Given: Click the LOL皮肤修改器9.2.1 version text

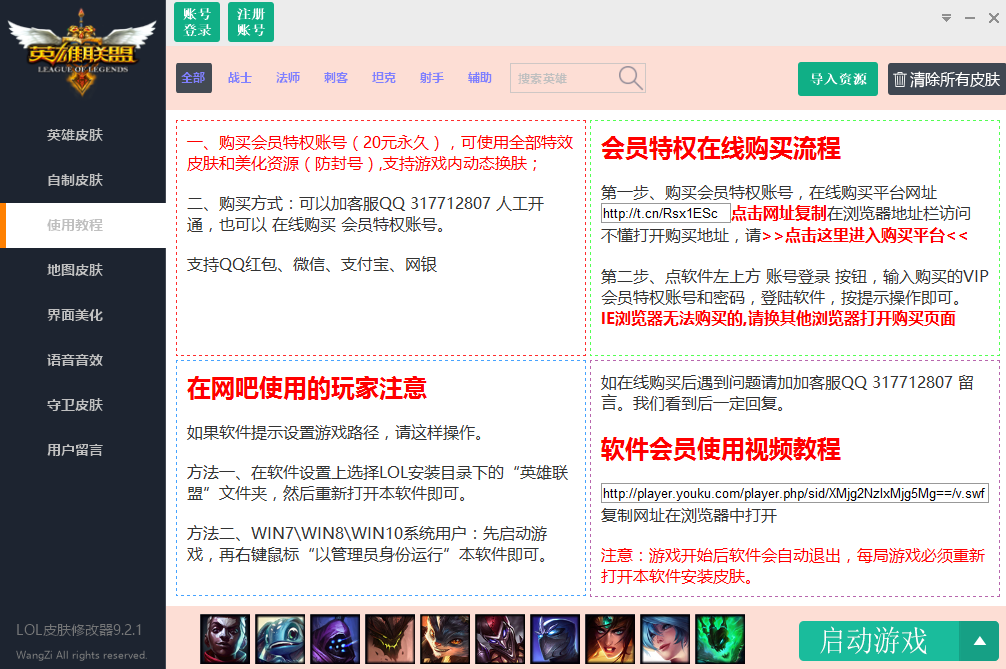Looking at the screenshot, I should 79,631.
